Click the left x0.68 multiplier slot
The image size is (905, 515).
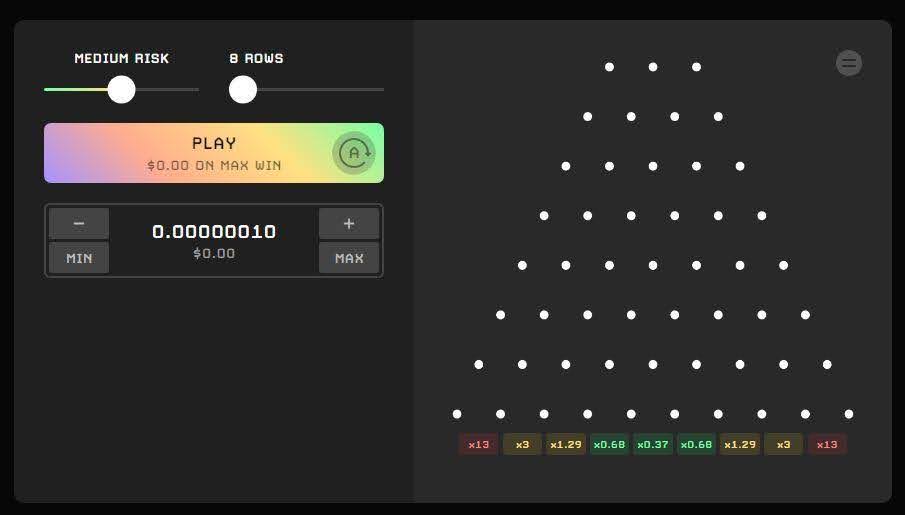(x=609, y=444)
